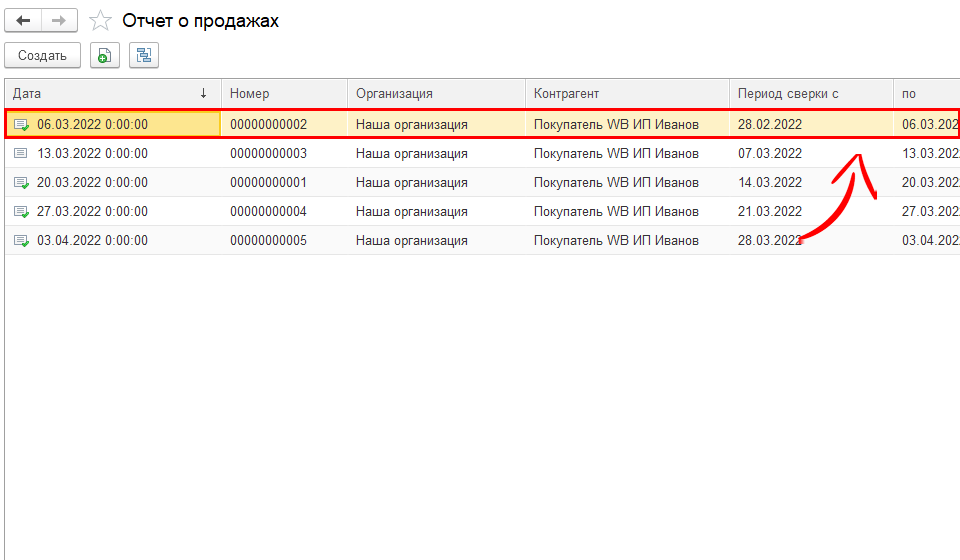Add report to favorites with star icon

pos(100,20)
